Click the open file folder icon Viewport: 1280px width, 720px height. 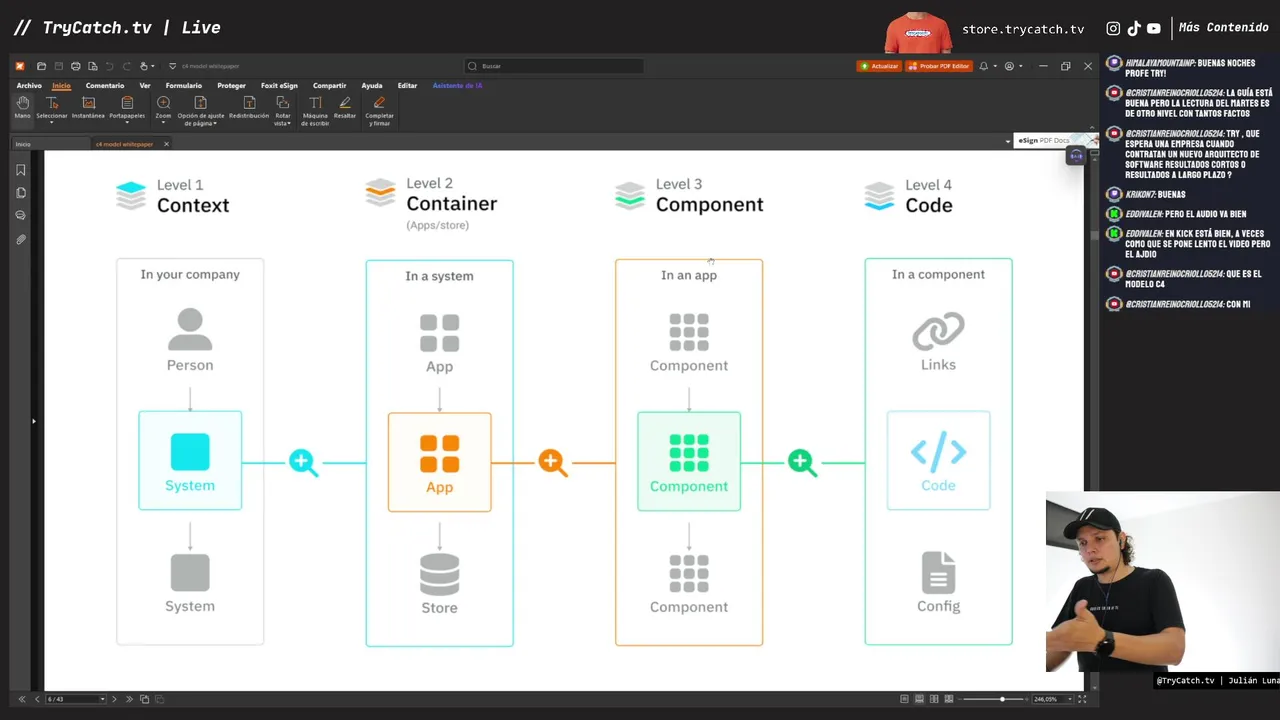pos(41,66)
